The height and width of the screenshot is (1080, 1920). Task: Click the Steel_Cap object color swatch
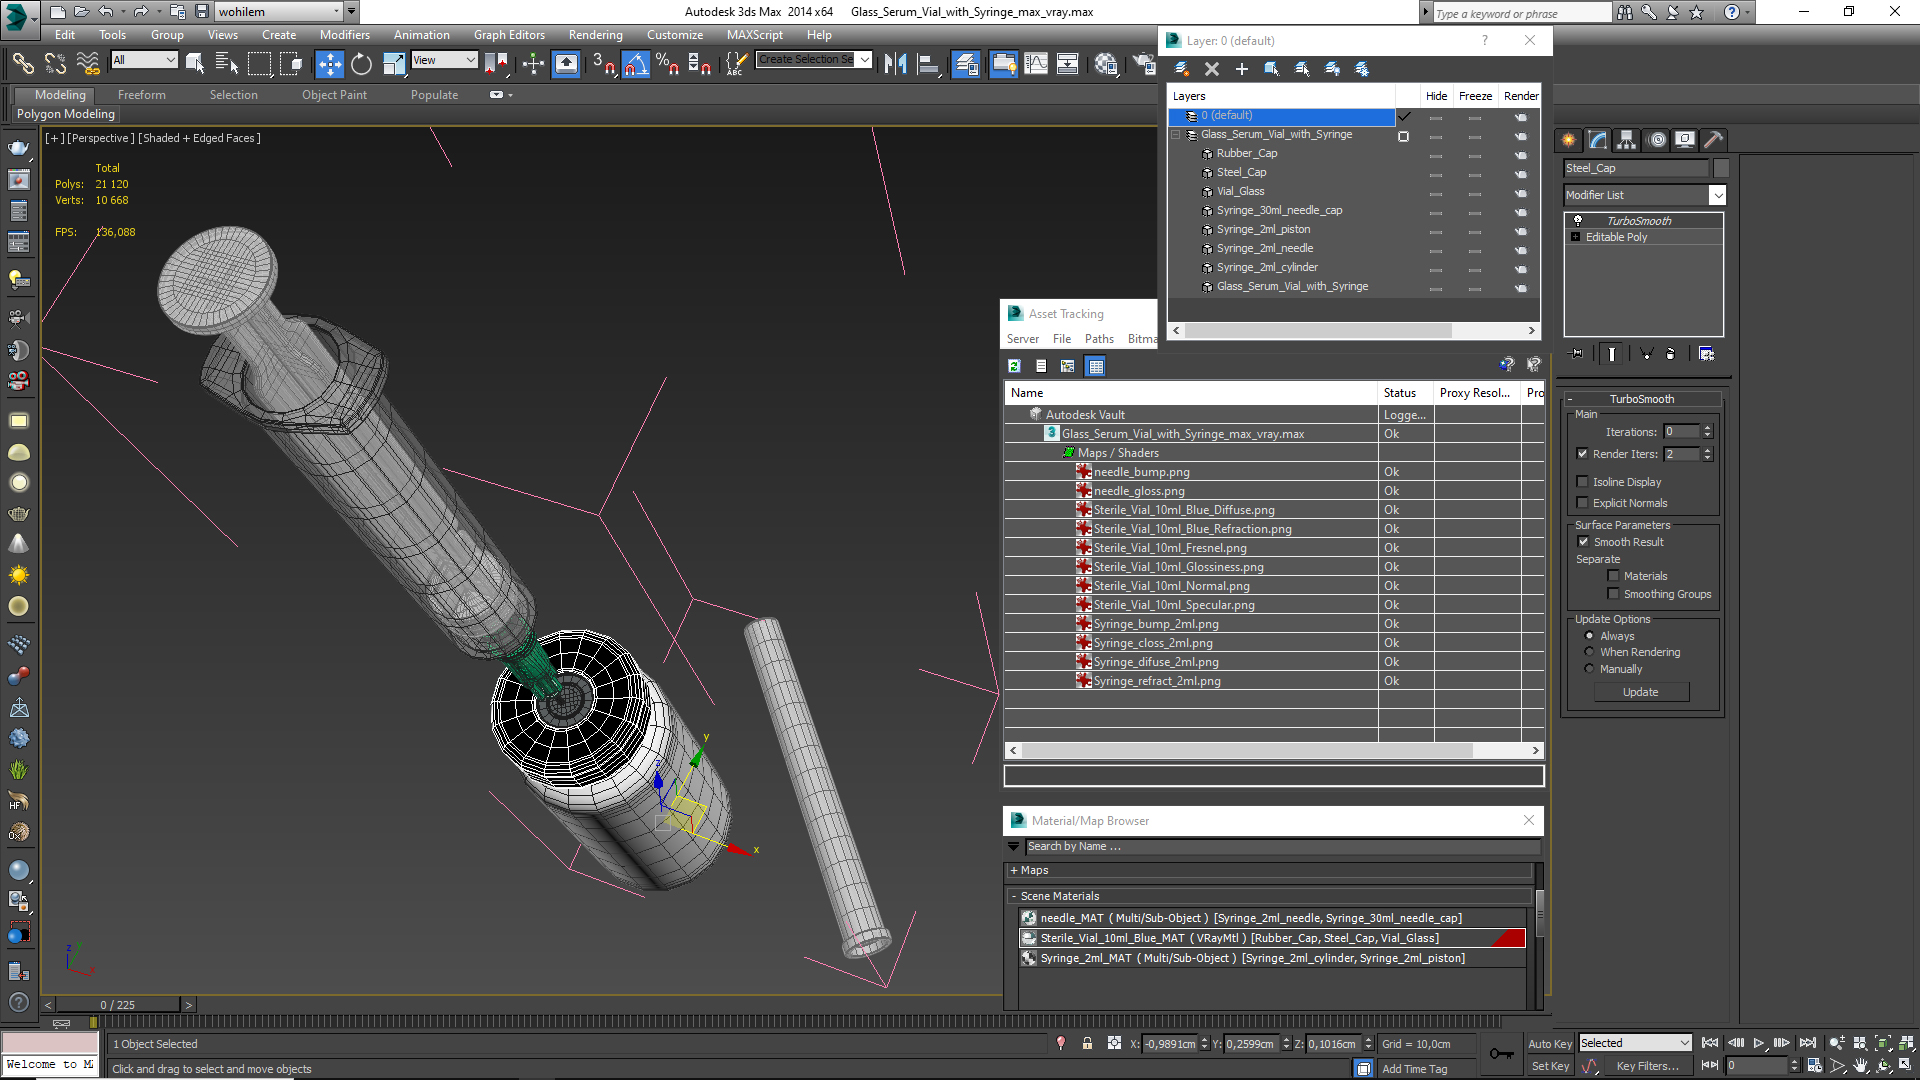[x=1721, y=168]
